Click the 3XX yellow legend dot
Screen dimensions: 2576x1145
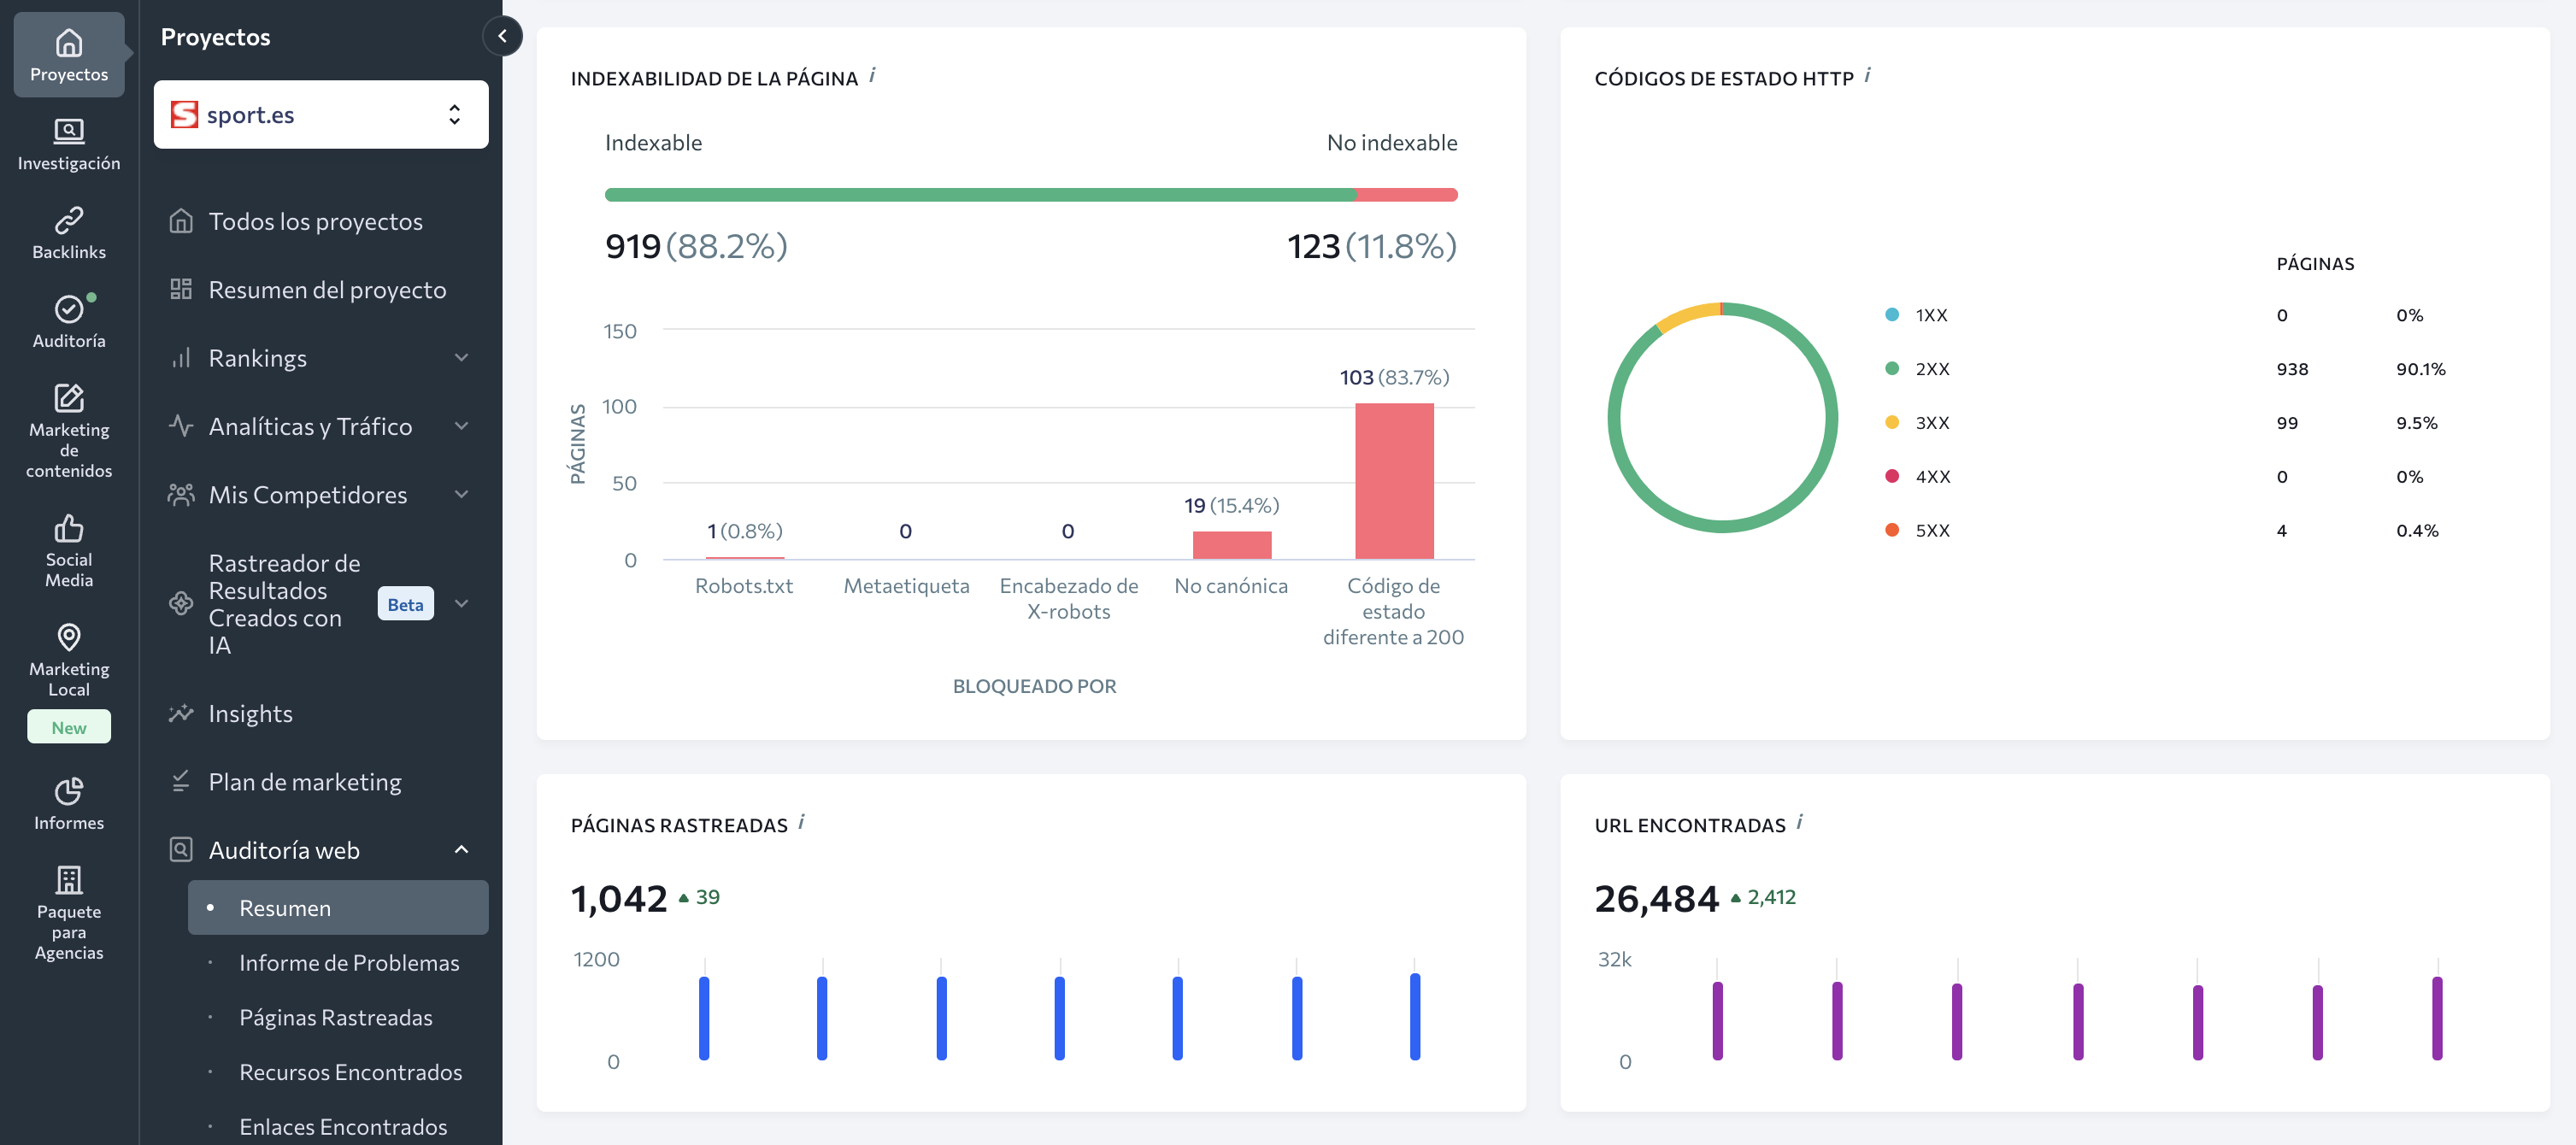click(1891, 422)
